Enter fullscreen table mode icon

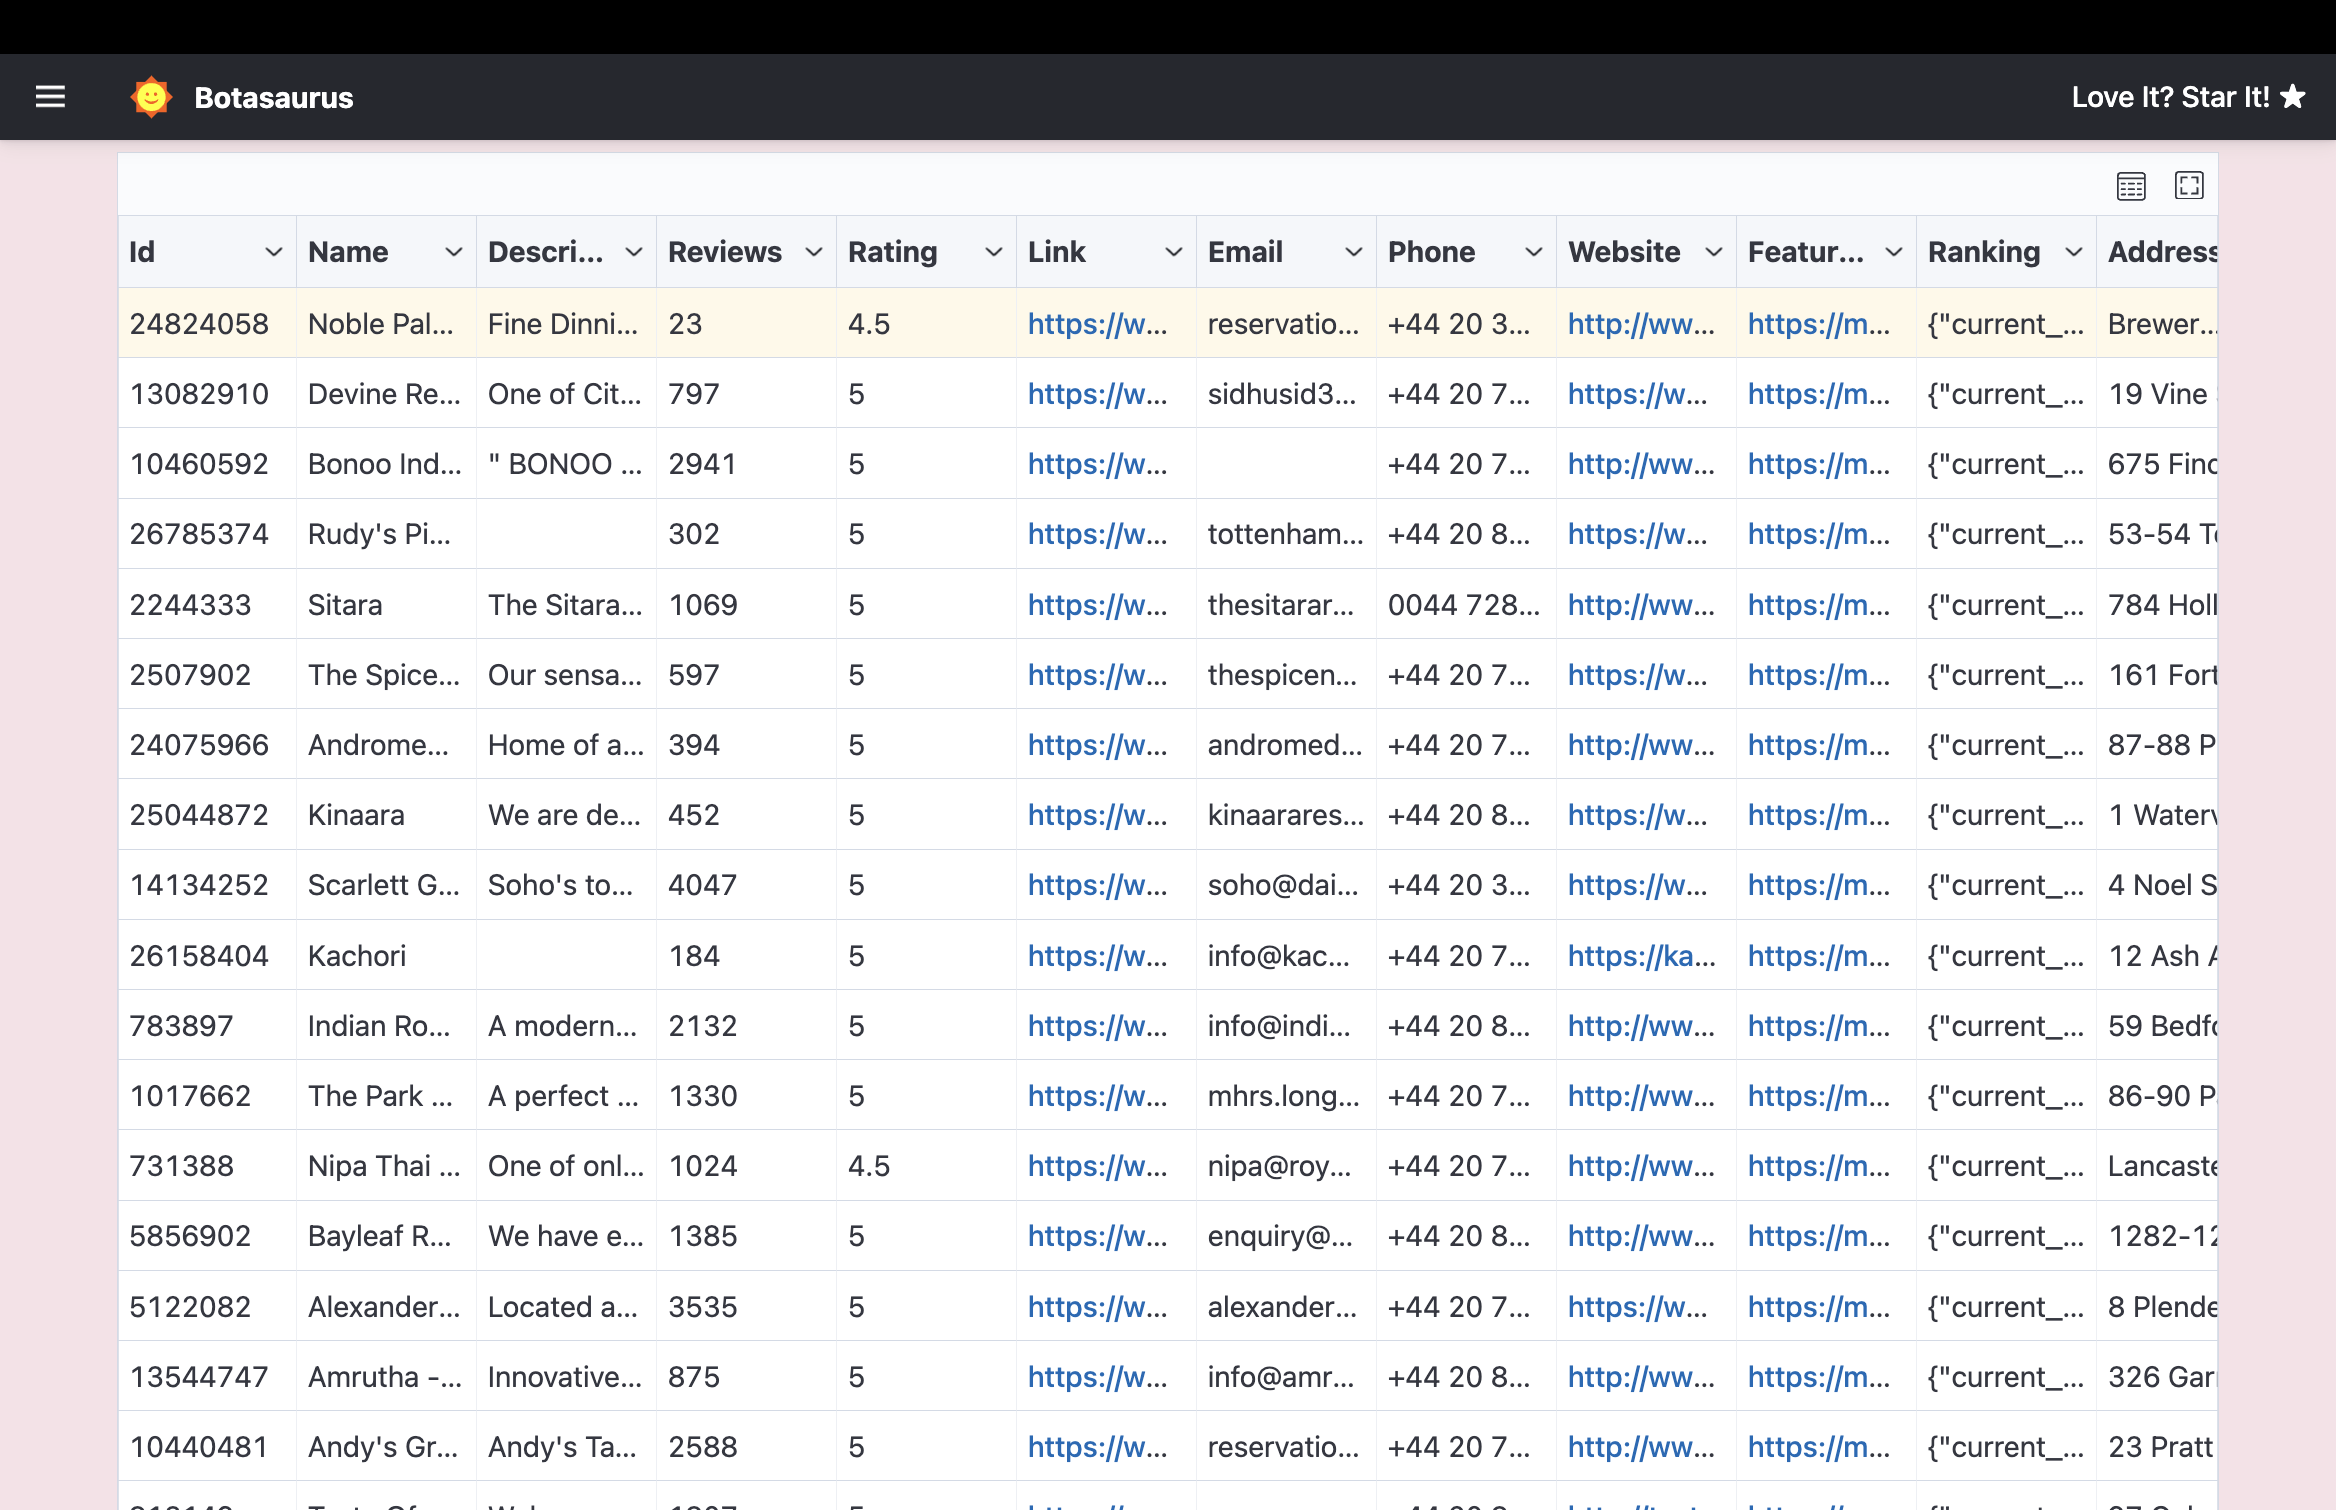[2189, 186]
